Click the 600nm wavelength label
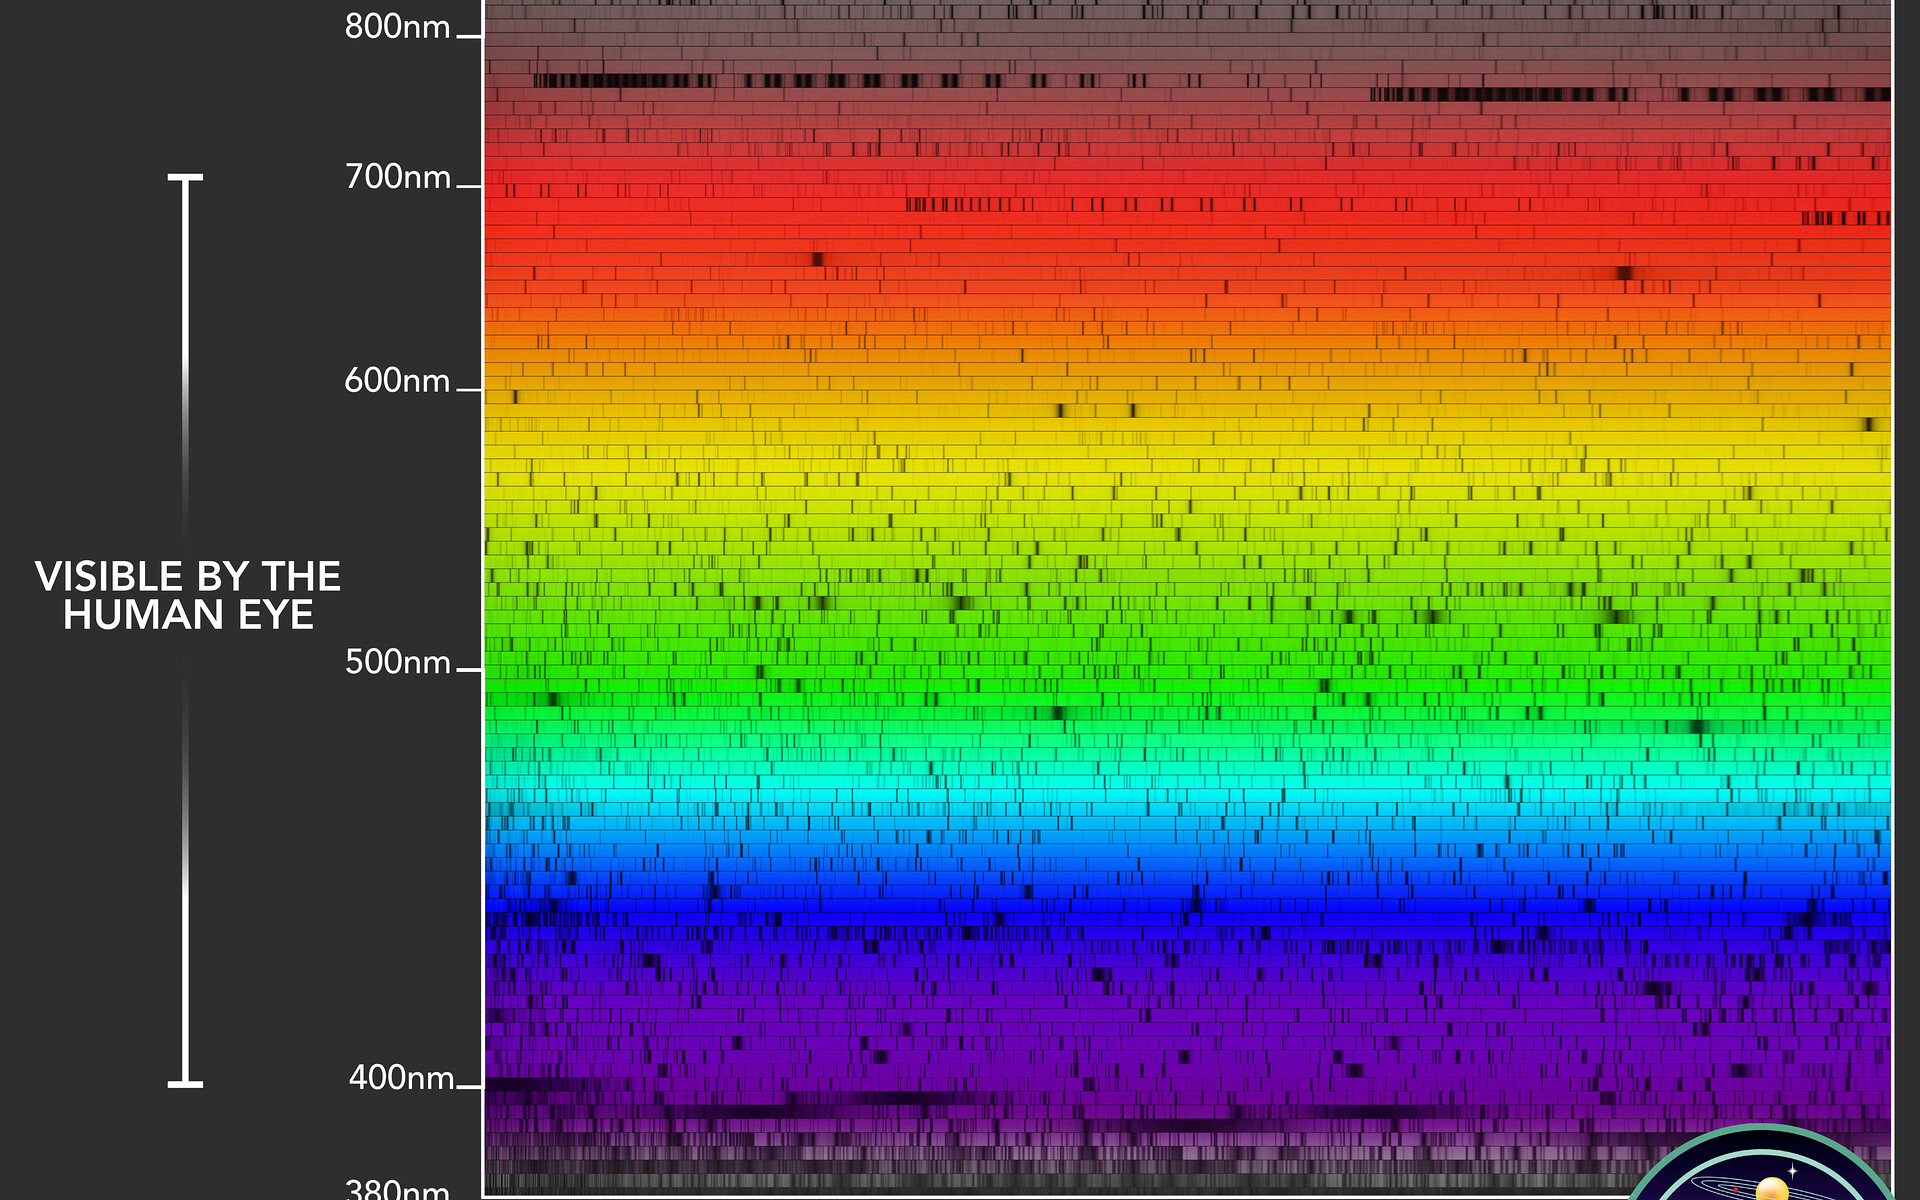 [397, 381]
